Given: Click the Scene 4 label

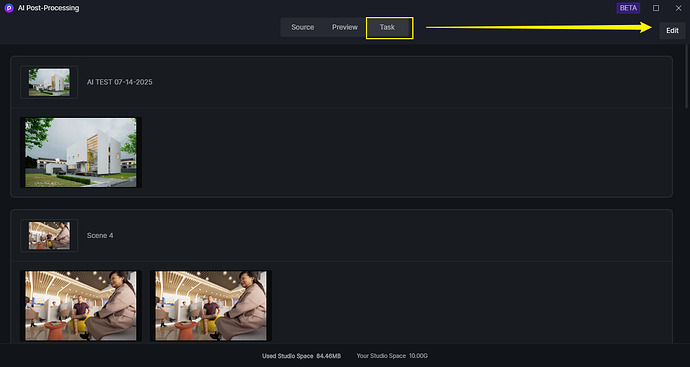Looking at the screenshot, I should [x=100, y=235].
